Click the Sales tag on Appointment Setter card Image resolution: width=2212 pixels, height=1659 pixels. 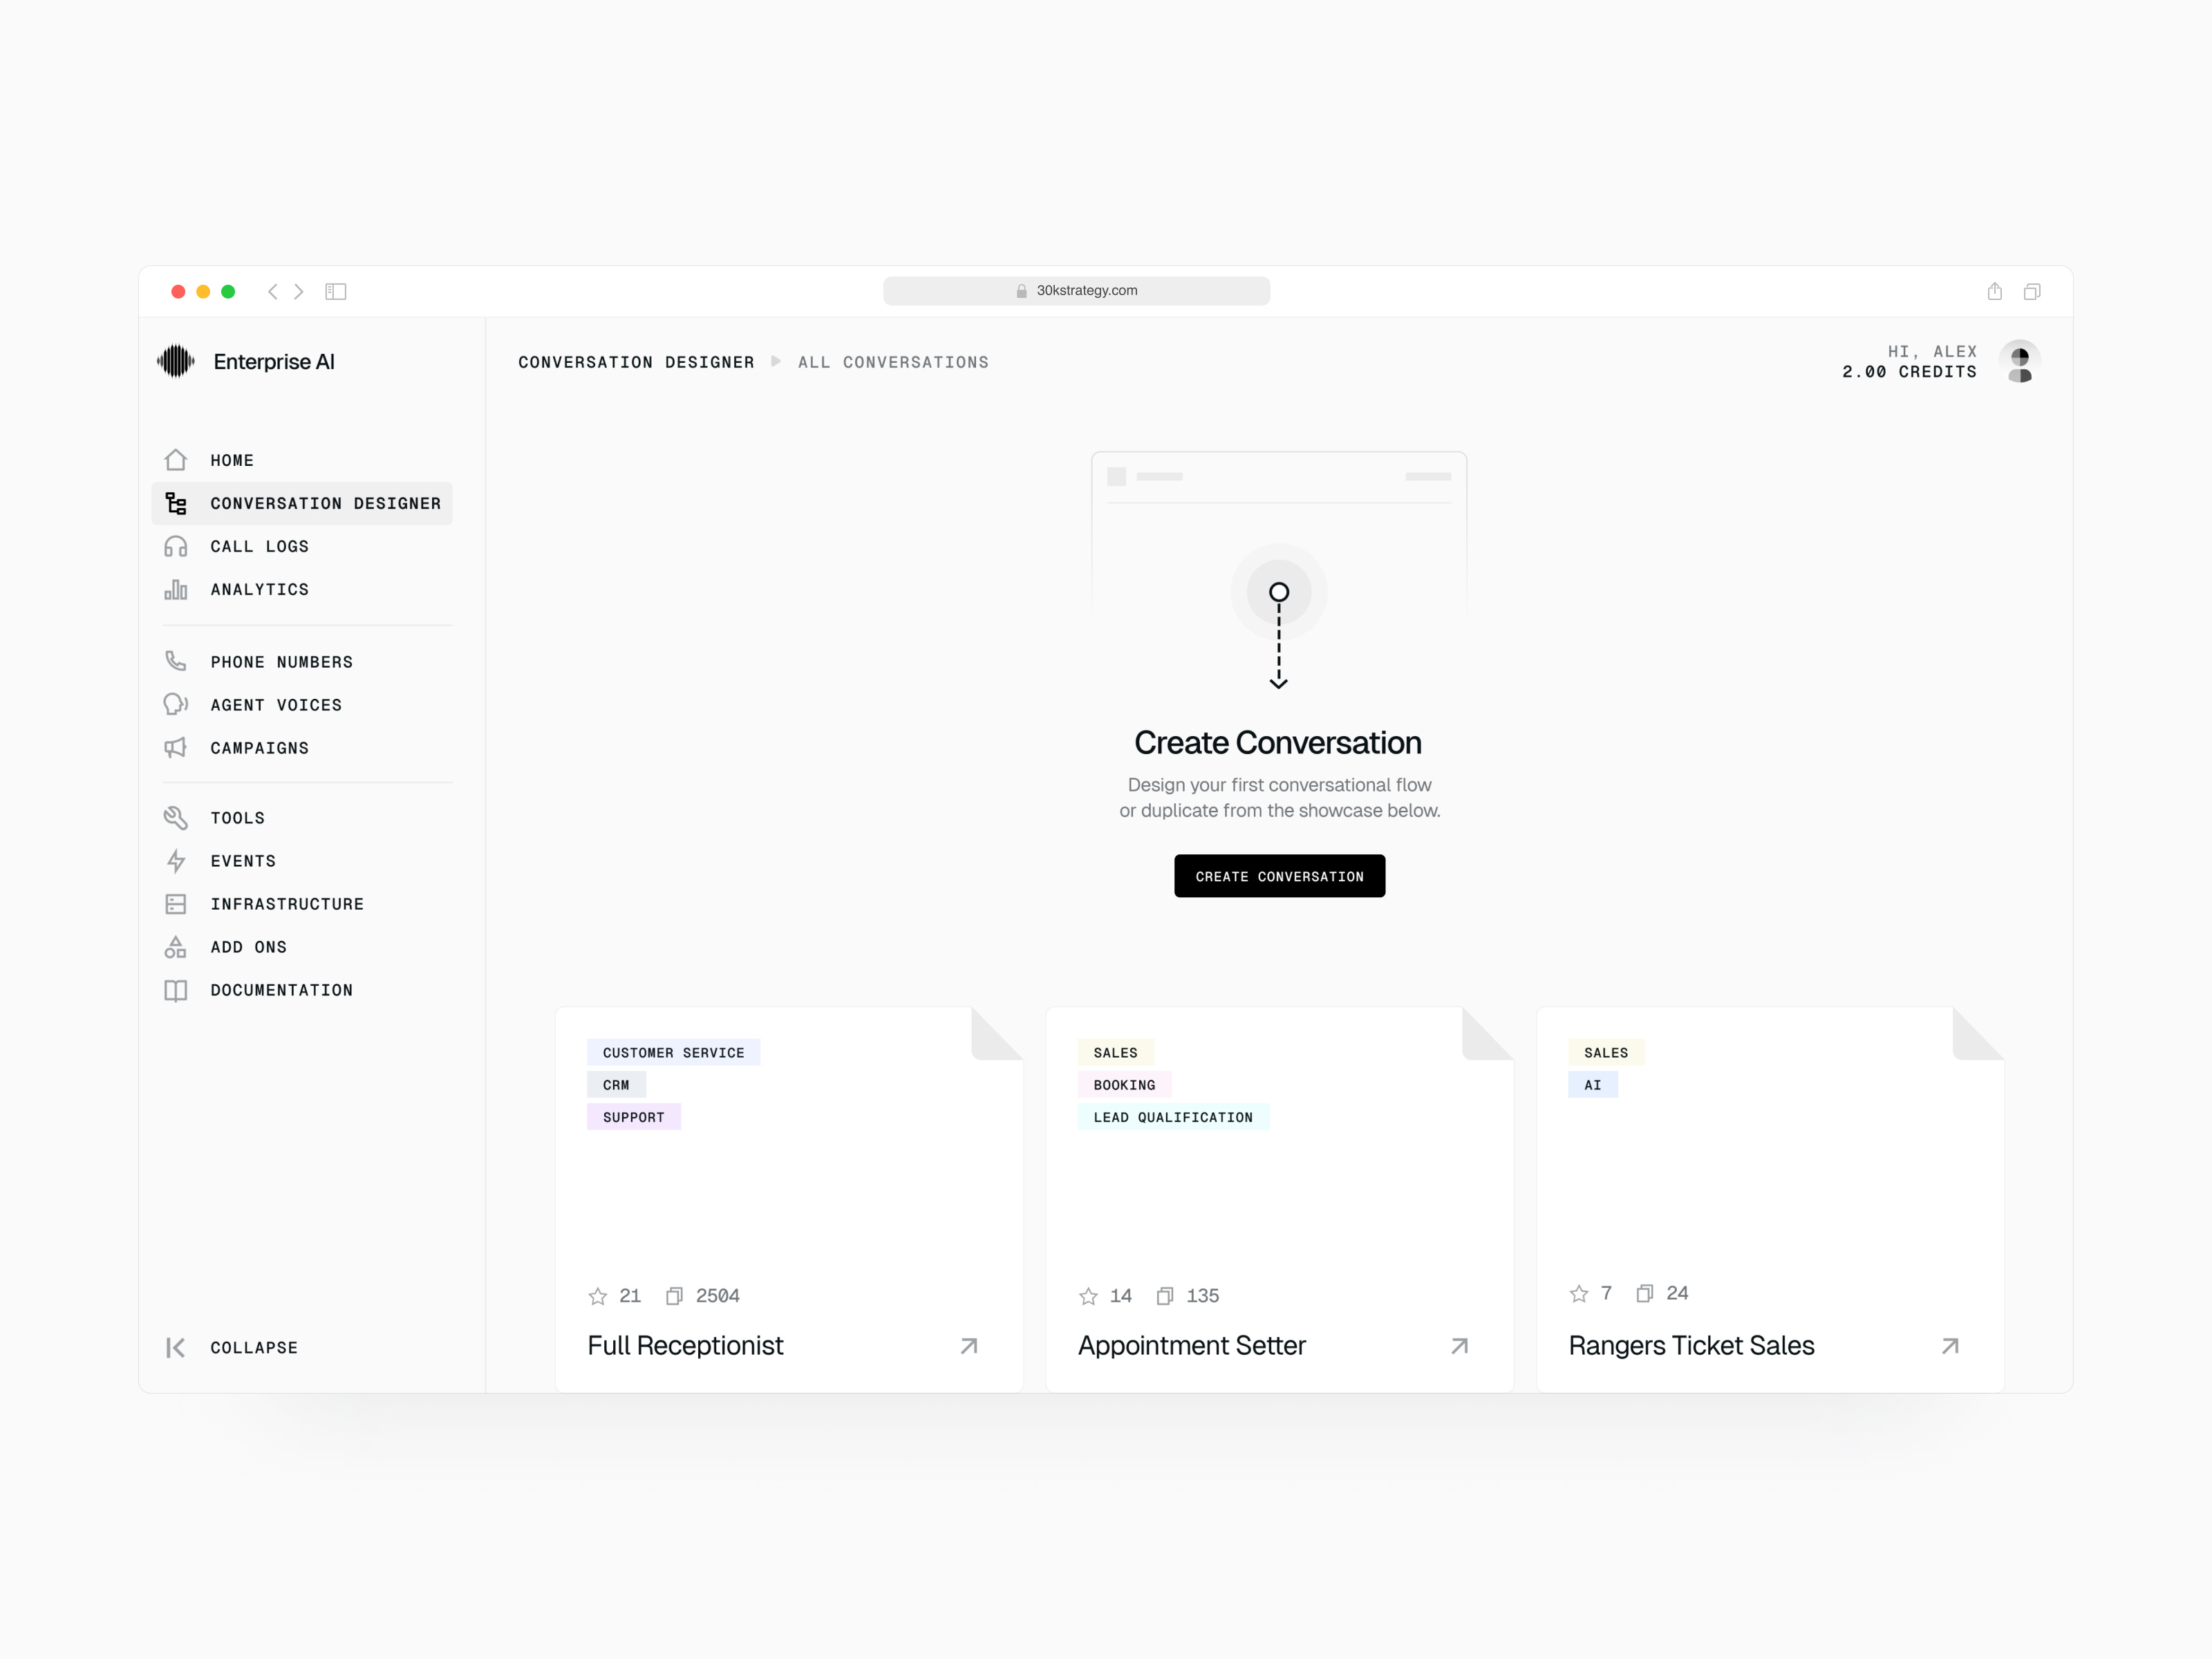coord(1115,1052)
